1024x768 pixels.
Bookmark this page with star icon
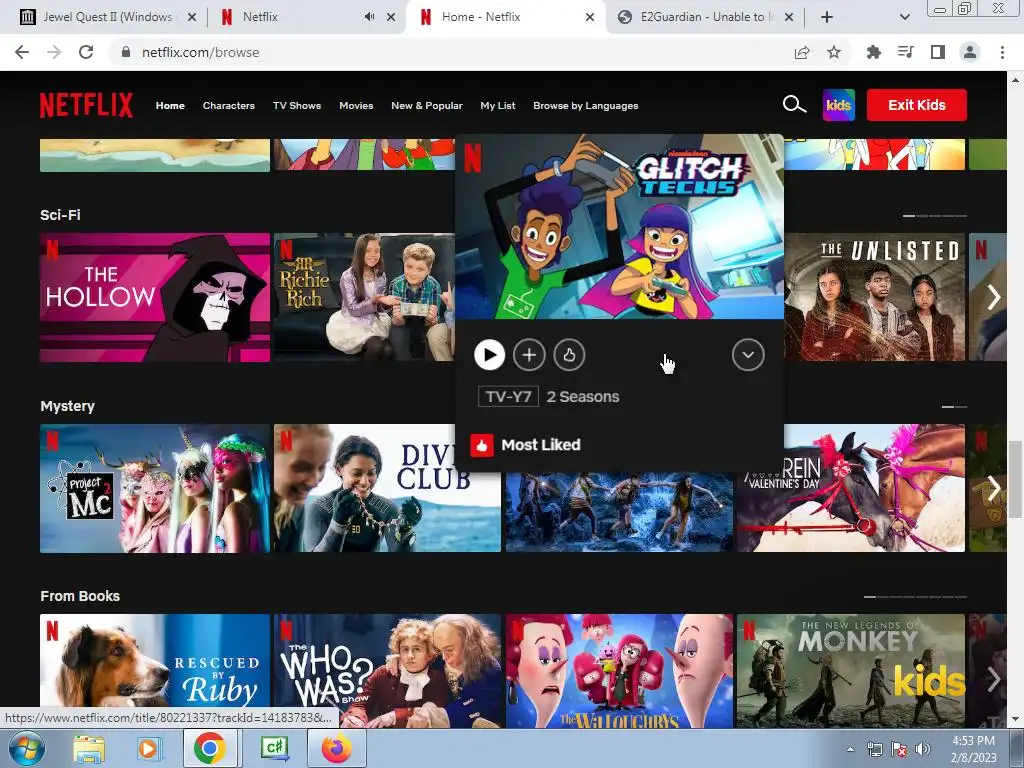(x=834, y=52)
